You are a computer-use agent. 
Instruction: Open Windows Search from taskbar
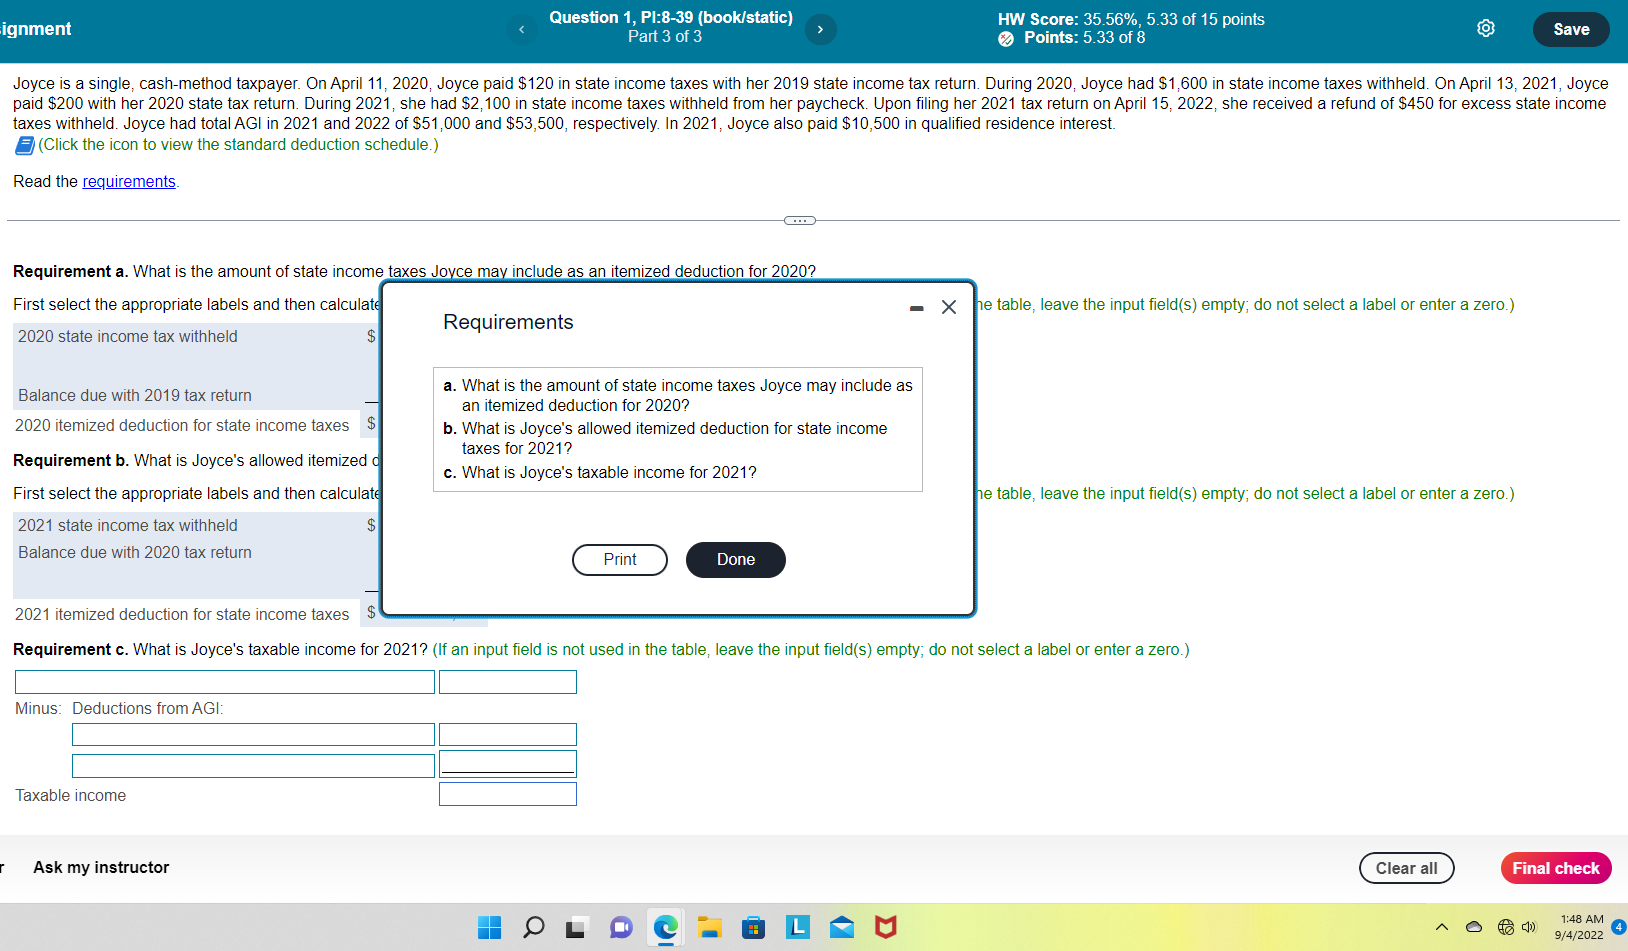534,928
